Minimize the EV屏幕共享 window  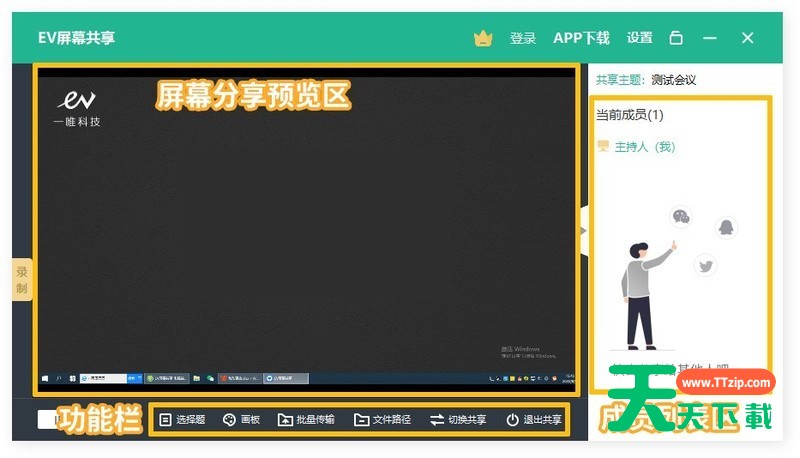pos(710,38)
